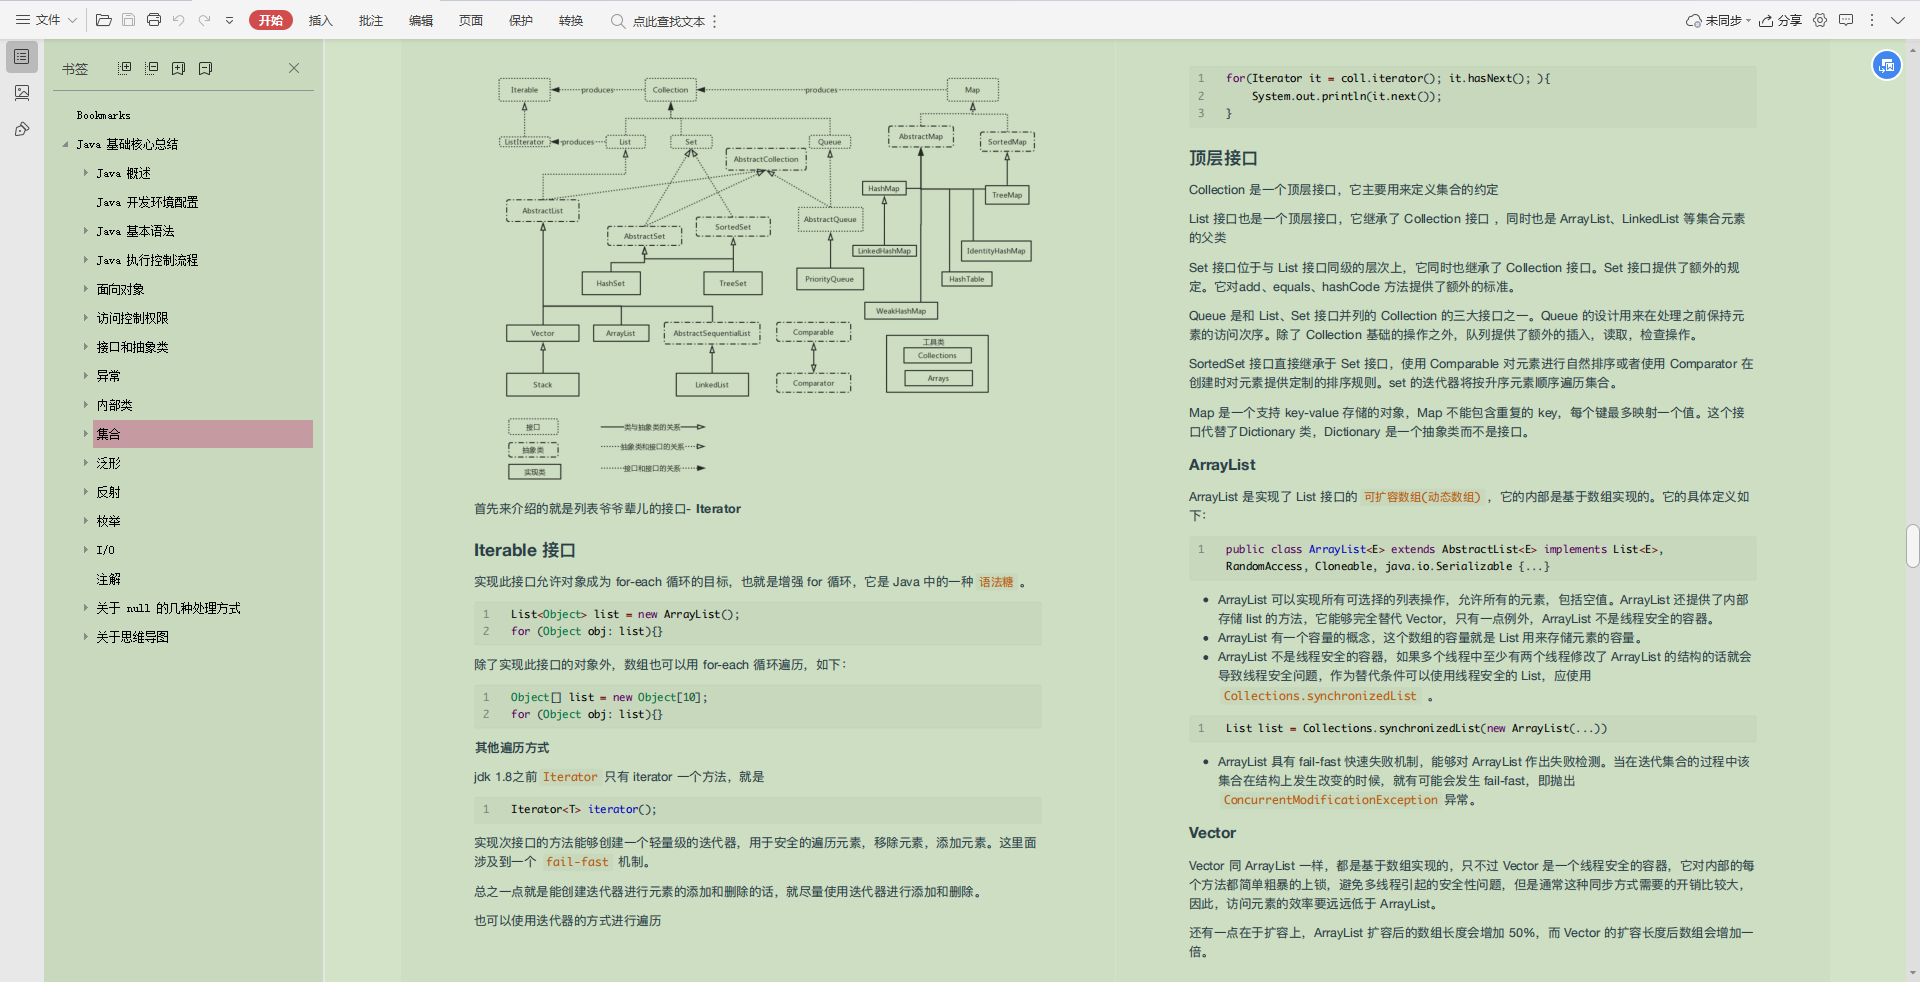Select the highlighted 集合 bookmark
Screen dimensions: 1920x982
(203, 434)
